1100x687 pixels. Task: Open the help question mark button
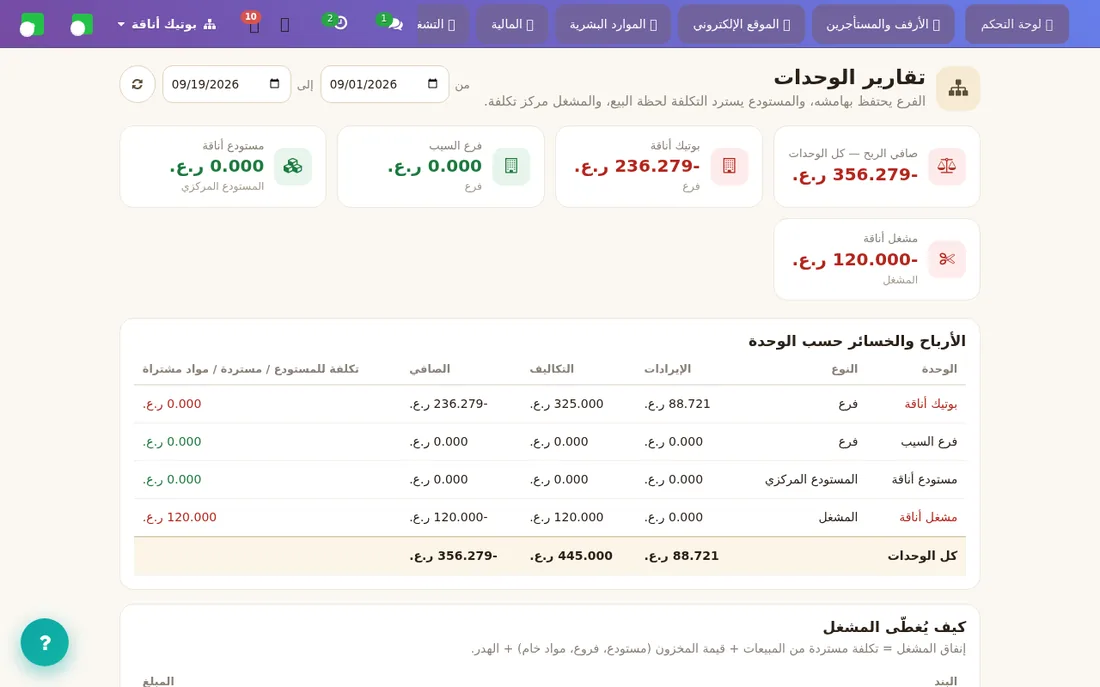tap(44, 642)
